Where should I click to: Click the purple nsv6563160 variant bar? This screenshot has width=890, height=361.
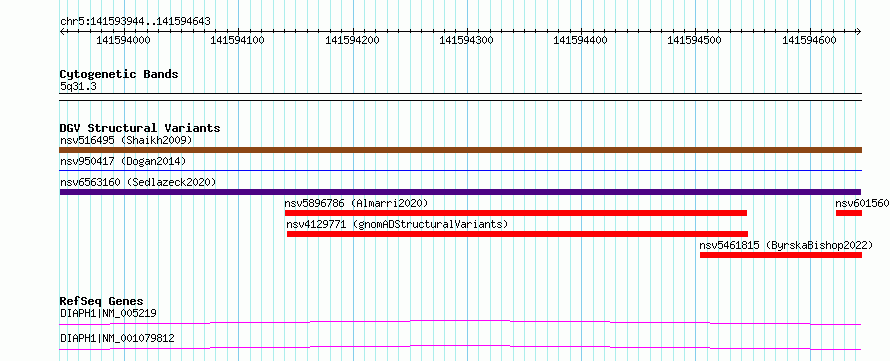(x=460, y=192)
